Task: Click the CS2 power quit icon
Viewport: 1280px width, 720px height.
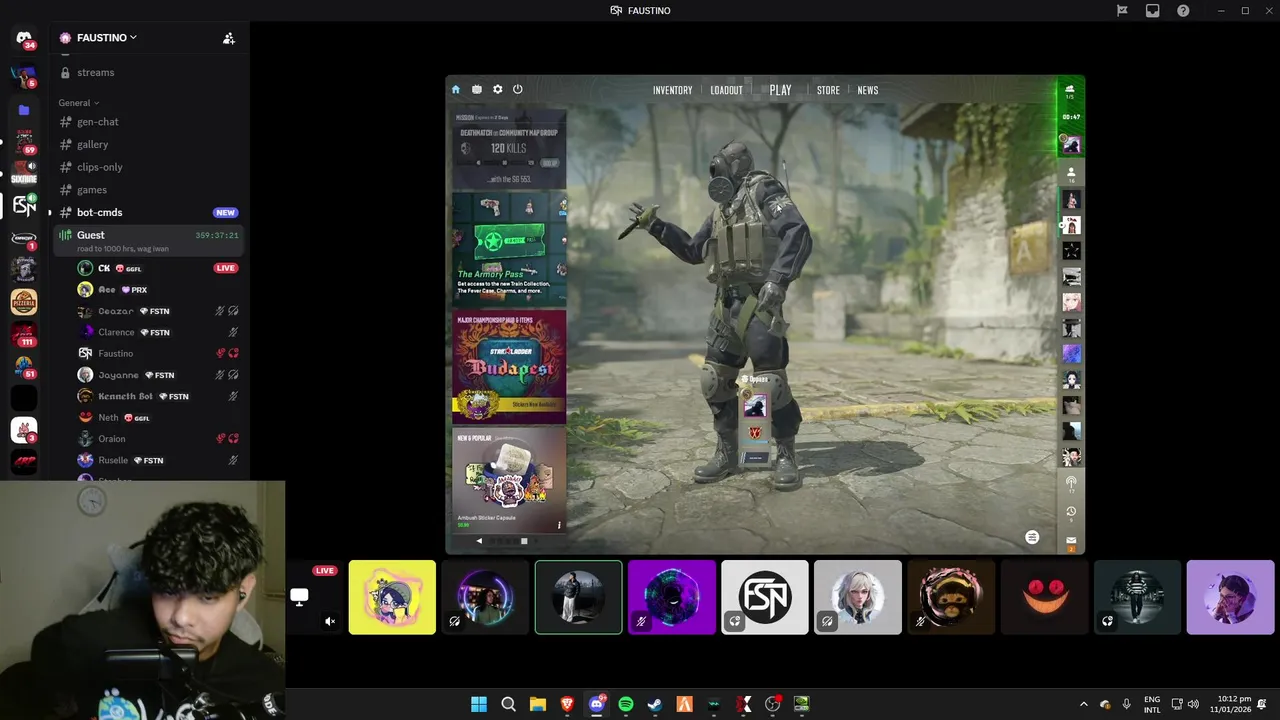Action: coord(517,89)
